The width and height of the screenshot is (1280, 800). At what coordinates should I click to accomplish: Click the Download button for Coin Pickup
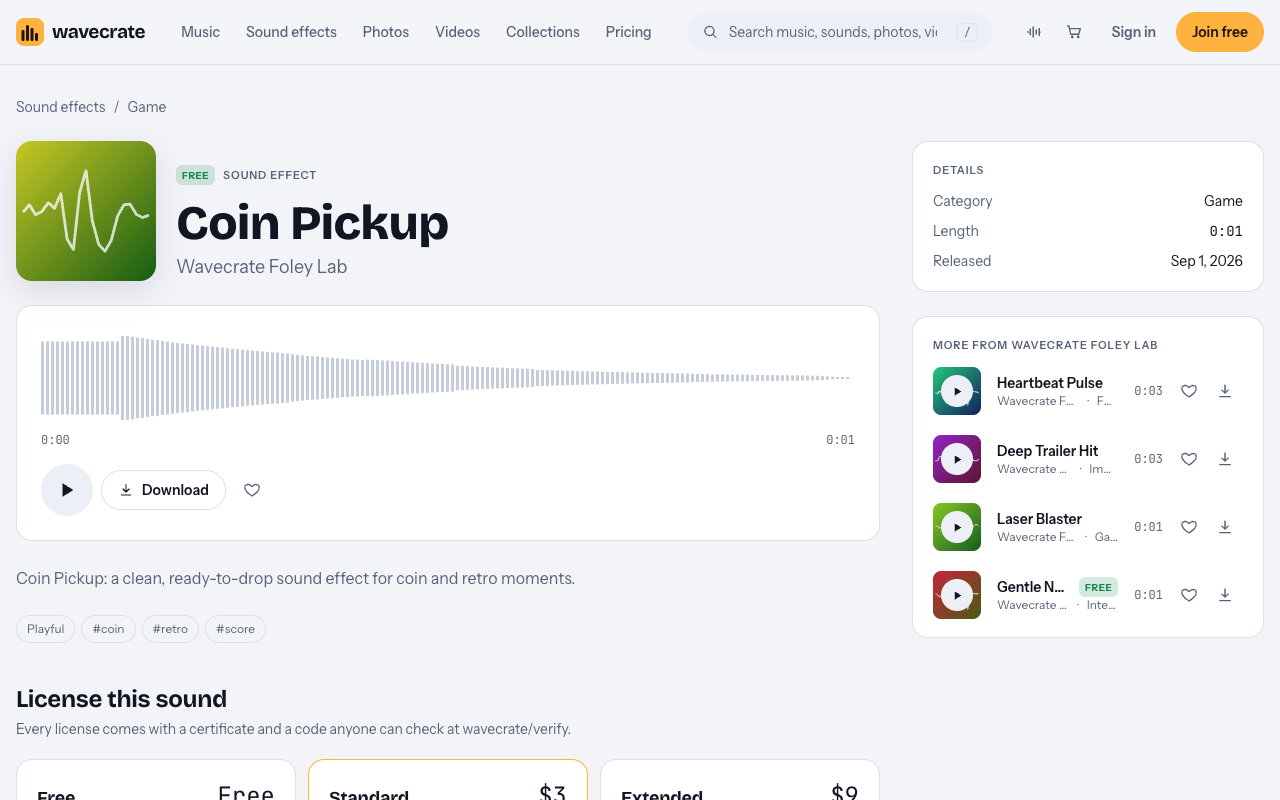[x=163, y=490]
